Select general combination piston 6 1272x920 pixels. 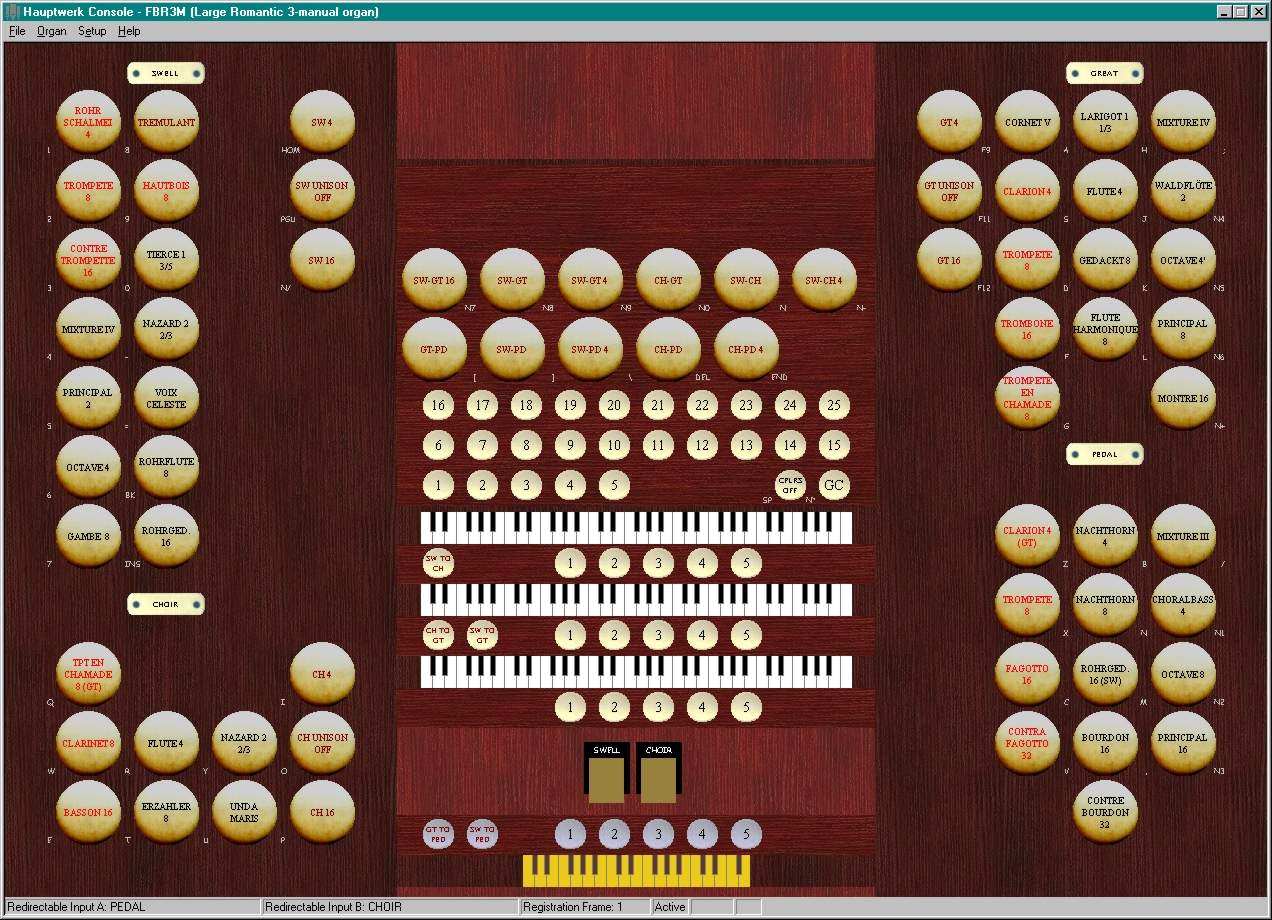click(438, 445)
